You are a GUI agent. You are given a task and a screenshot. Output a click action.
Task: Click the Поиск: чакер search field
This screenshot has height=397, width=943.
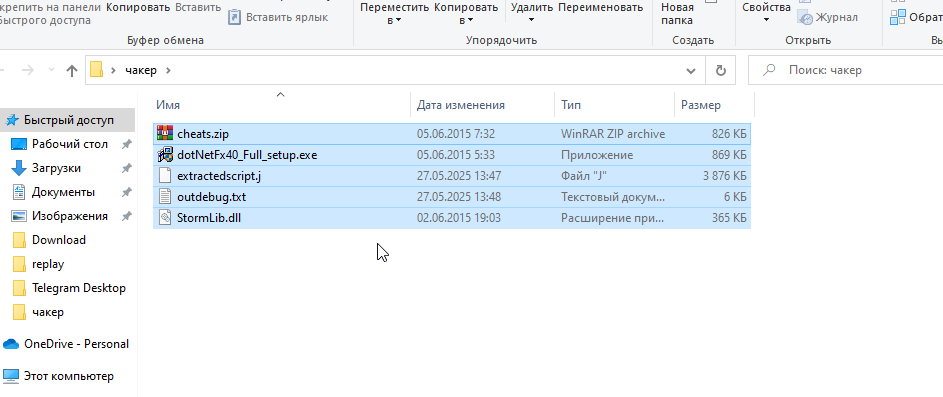point(845,70)
